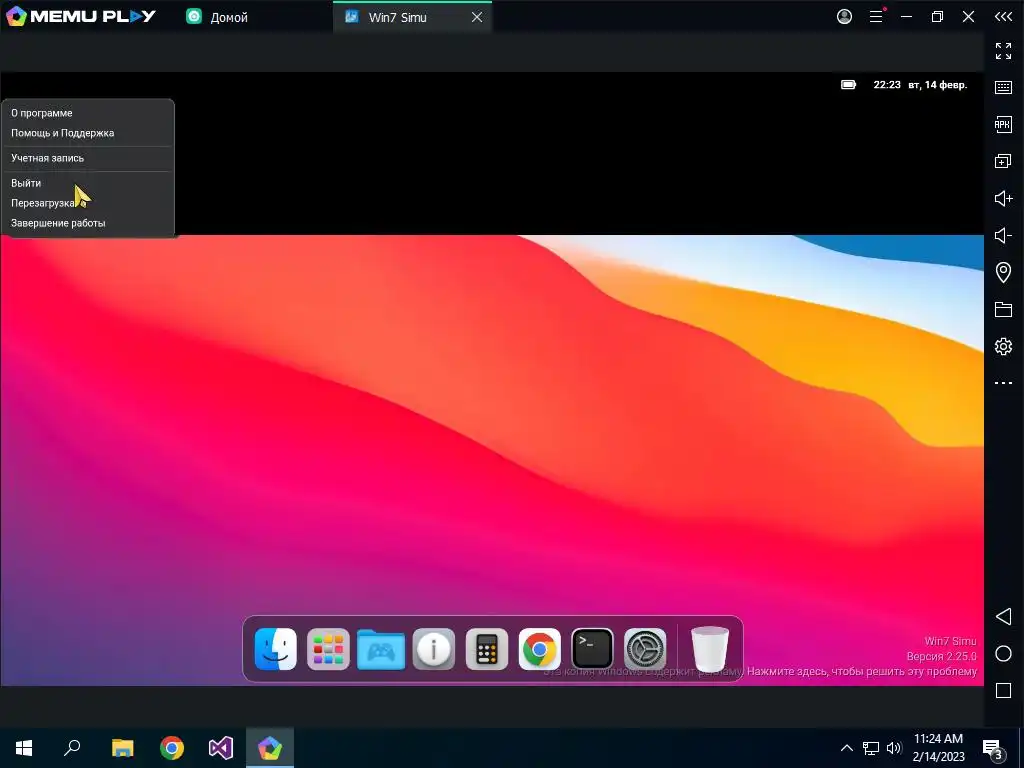Launch Chrome from Windows taskbar
Screen dimensions: 1024x768
172,748
